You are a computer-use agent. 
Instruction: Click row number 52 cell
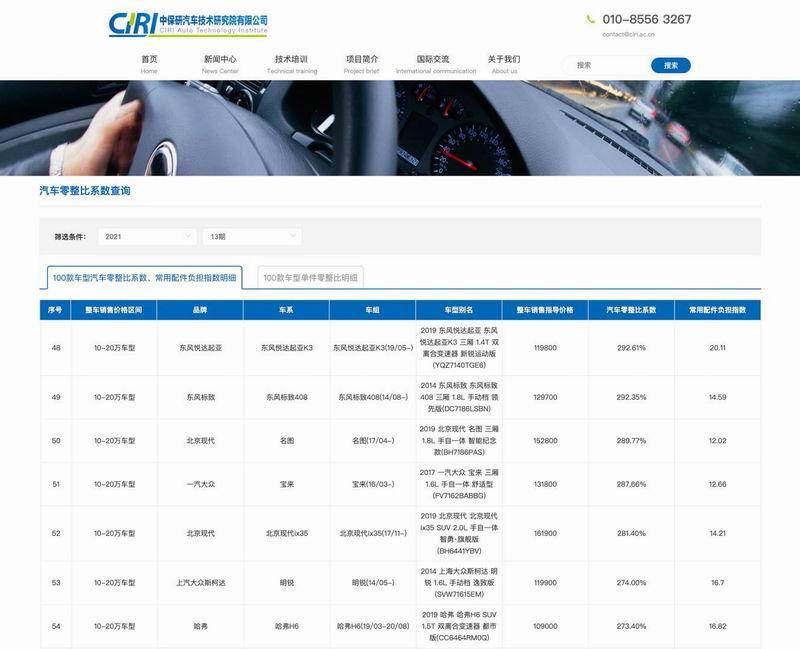56,533
